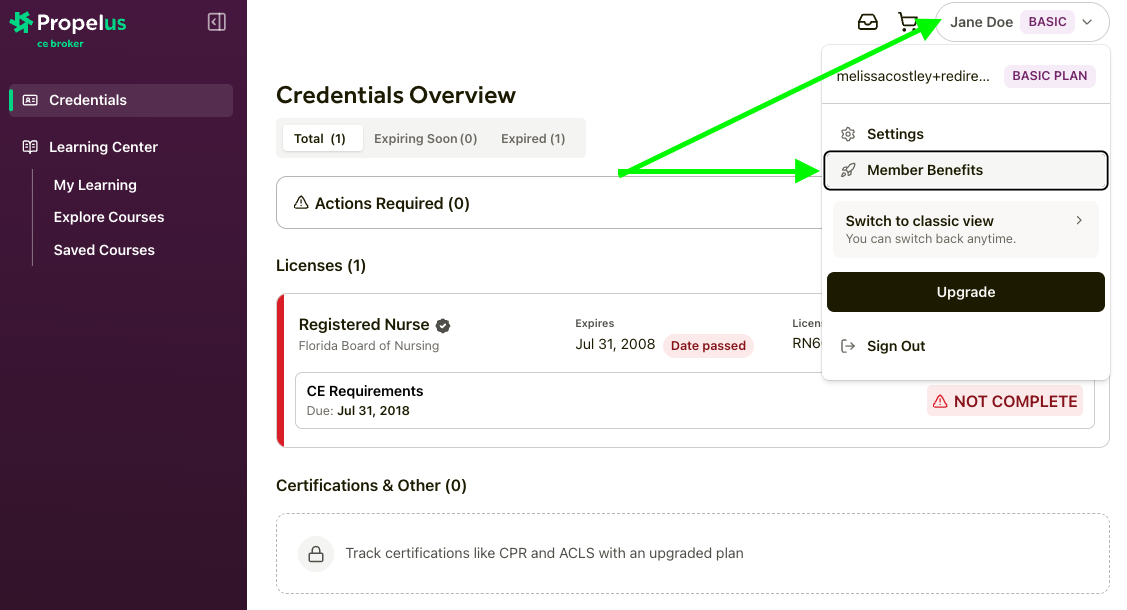The image size is (1127, 610).
Task: Switch to the Expiring Soon tab
Action: 425,139
